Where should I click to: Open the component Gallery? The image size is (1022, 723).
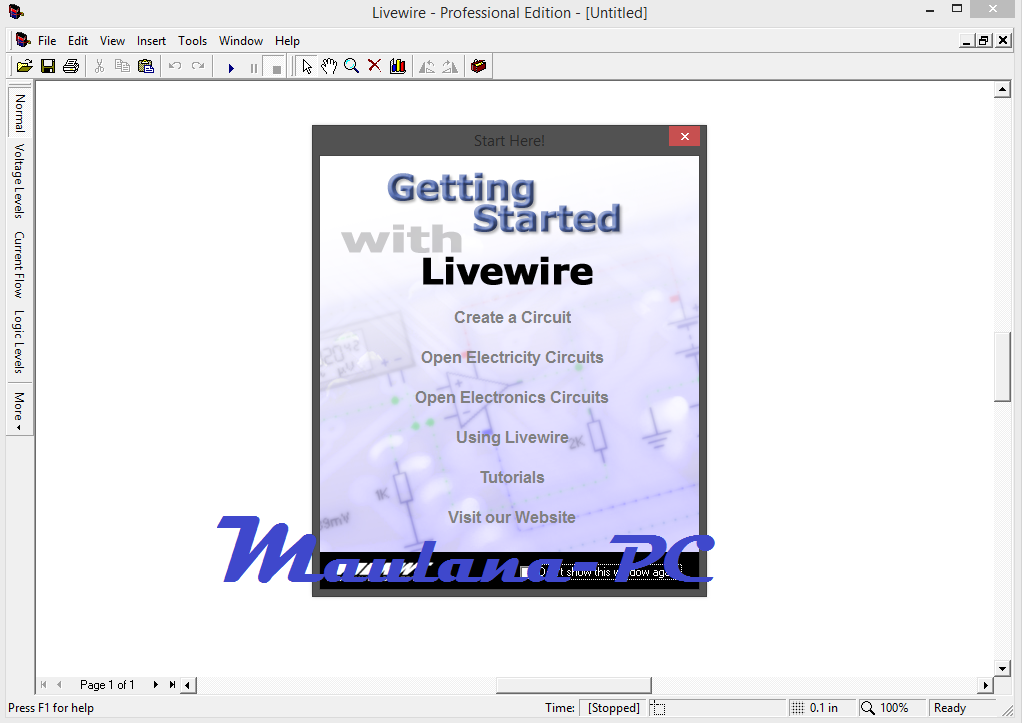[x=478, y=66]
